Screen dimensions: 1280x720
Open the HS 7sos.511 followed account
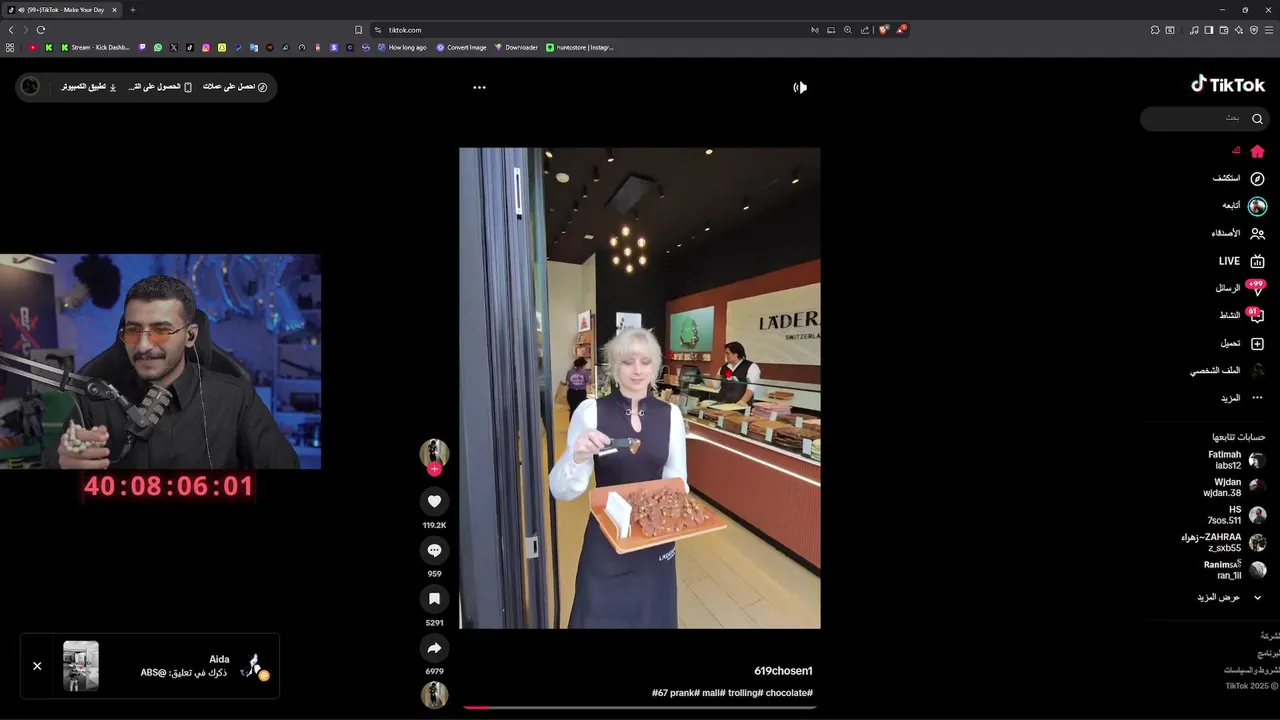click(x=1236, y=515)
